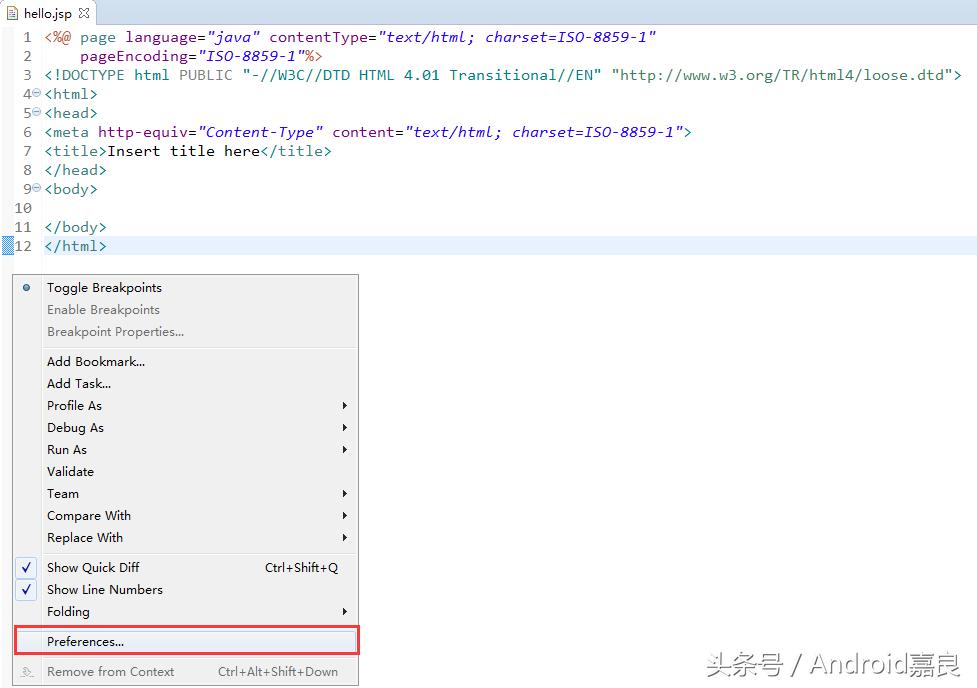The height and width of the screenshot is (688, 977).
Task: Click the breakpoint dot icon beside Toggle Breakpoints
Action: click(x=26, y=288)
